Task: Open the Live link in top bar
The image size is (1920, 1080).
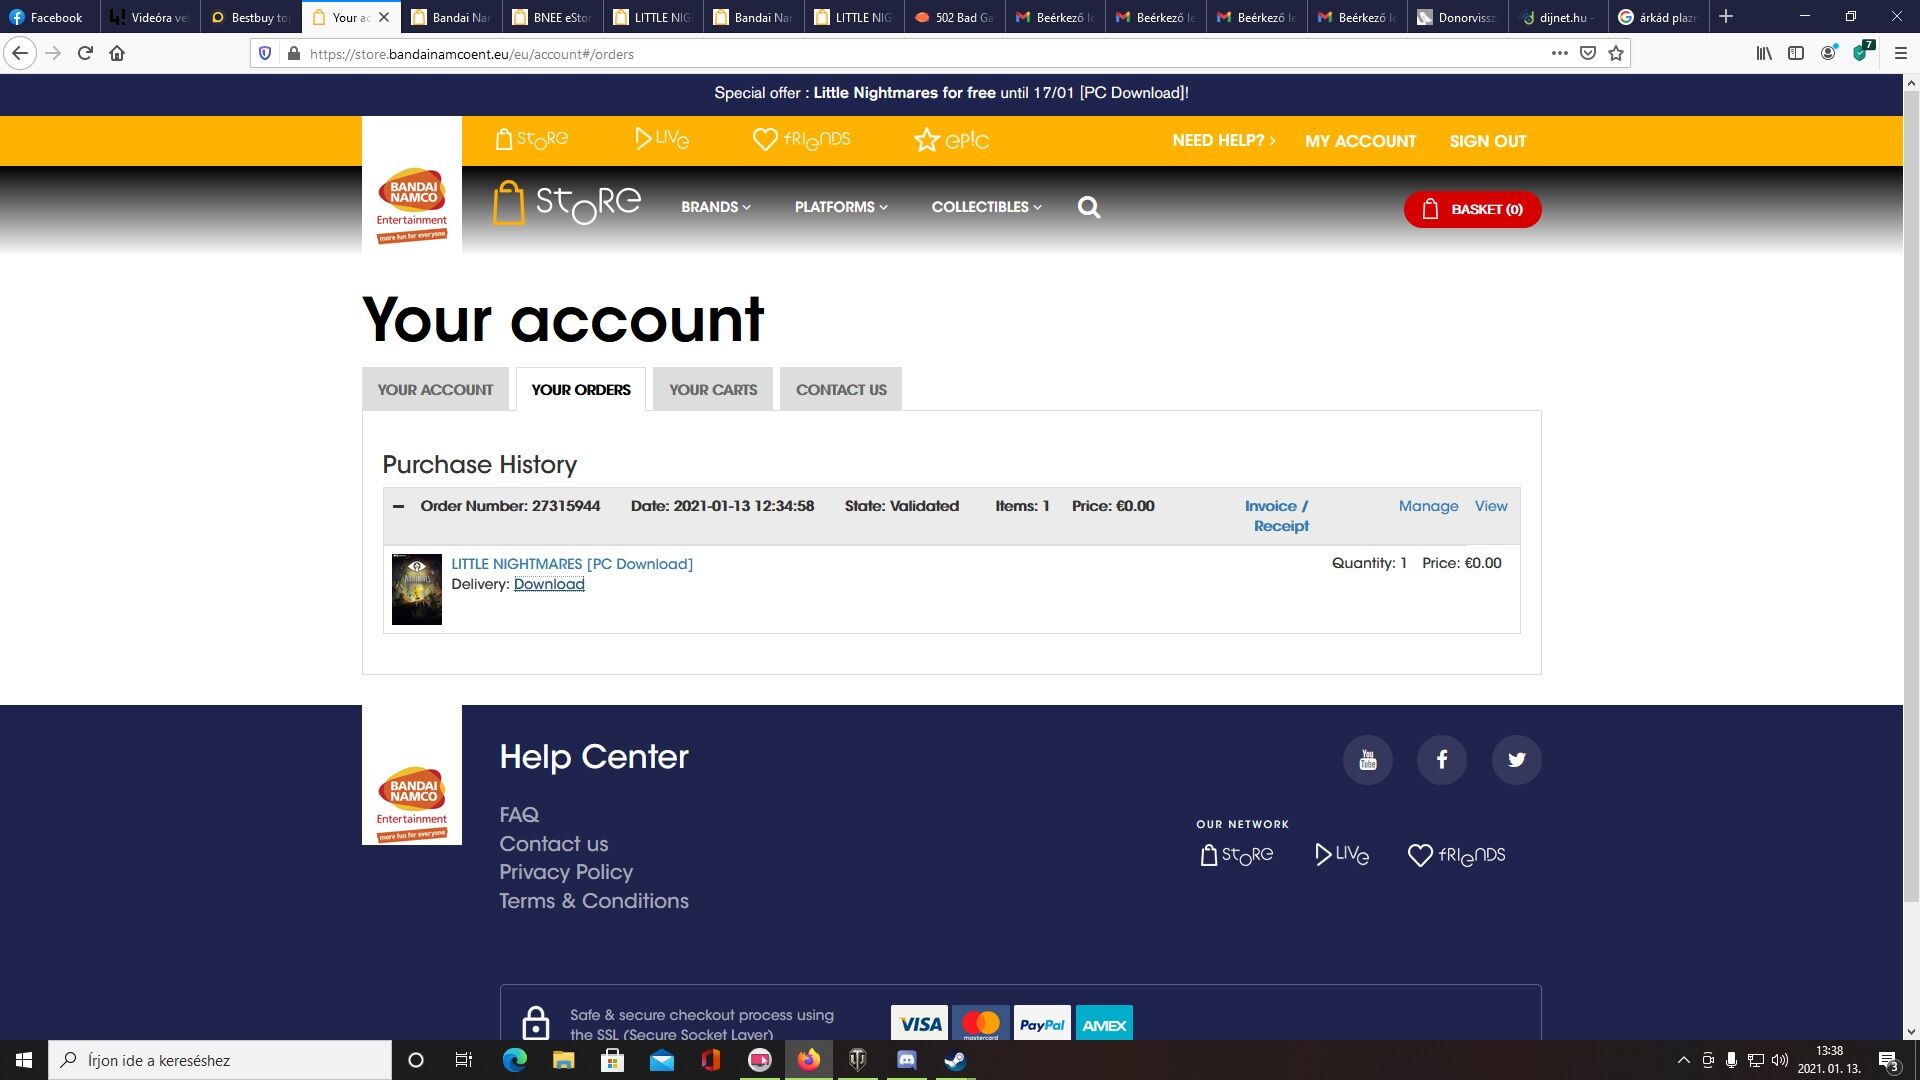Action: pos(661,139)
